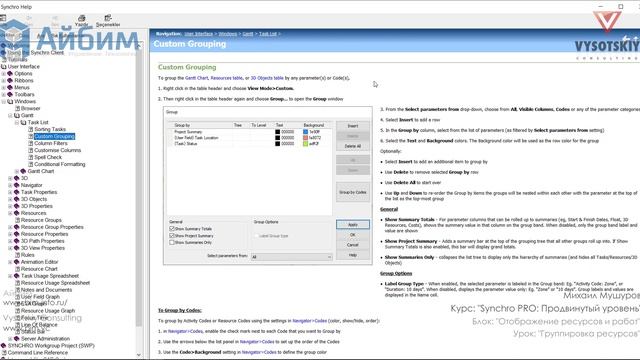This screenshot has width=640, height=360.
Task: Click the User Interface breadcrumb link
Action: 198,34
